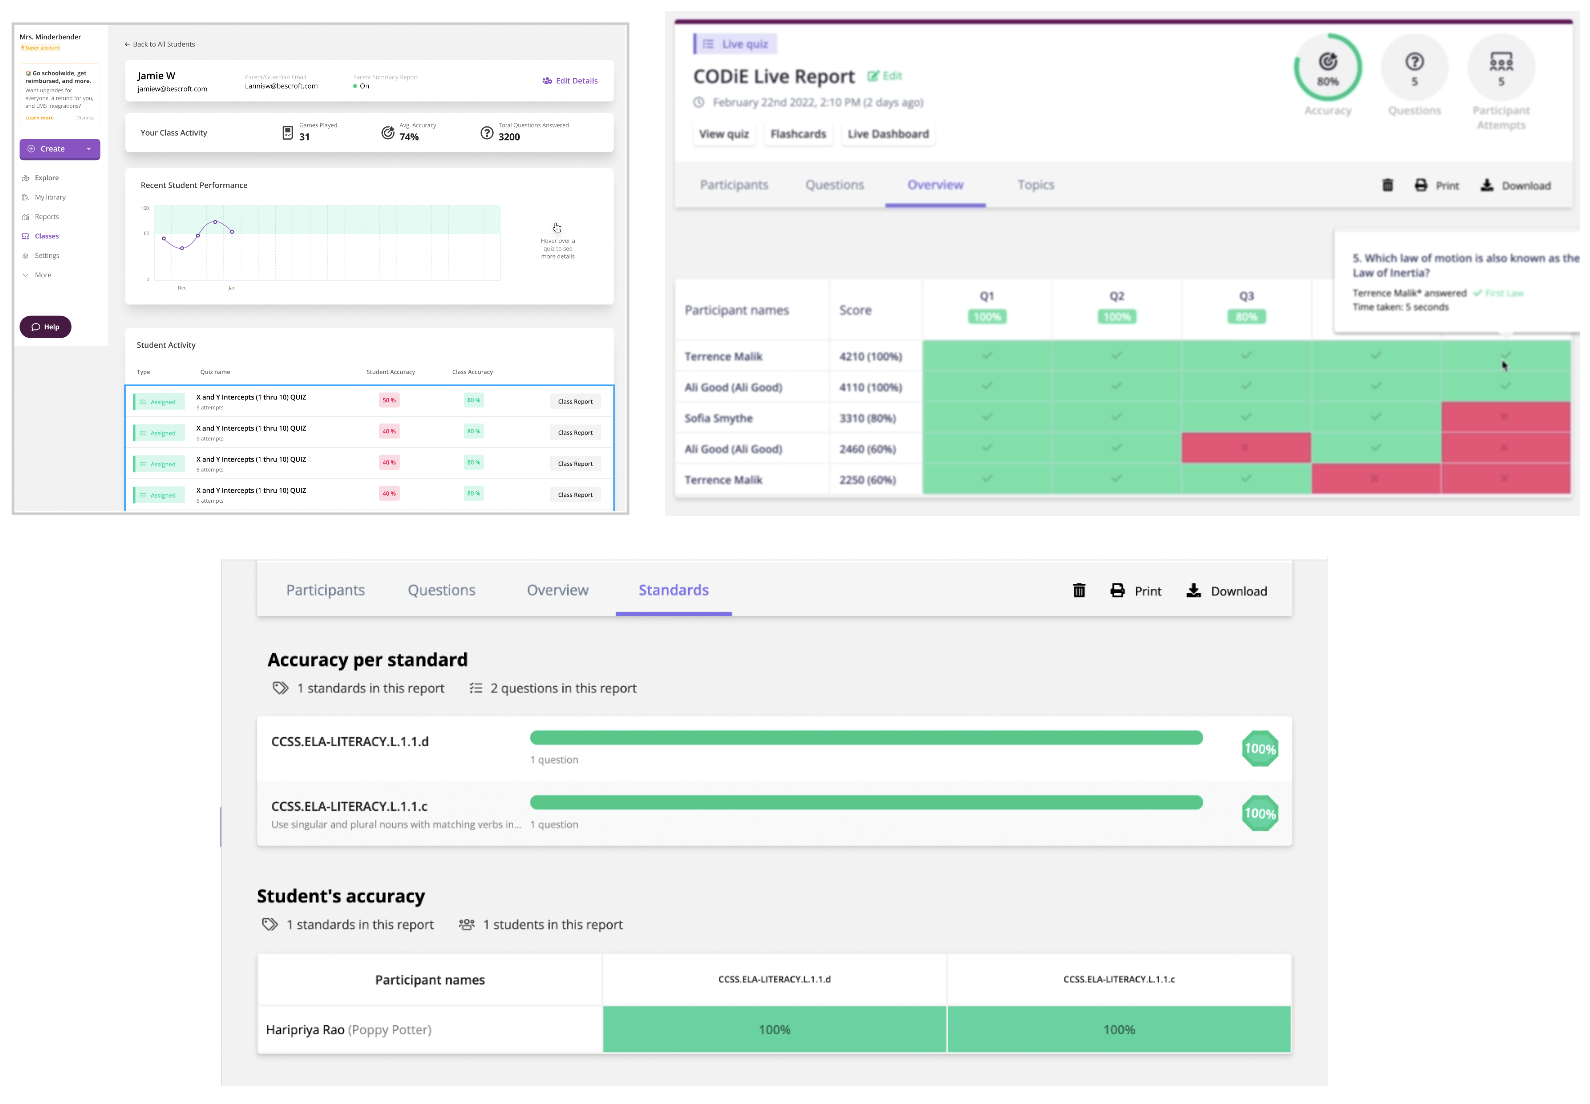
Task: Open the Flashcards button
Action: point(798,134)
